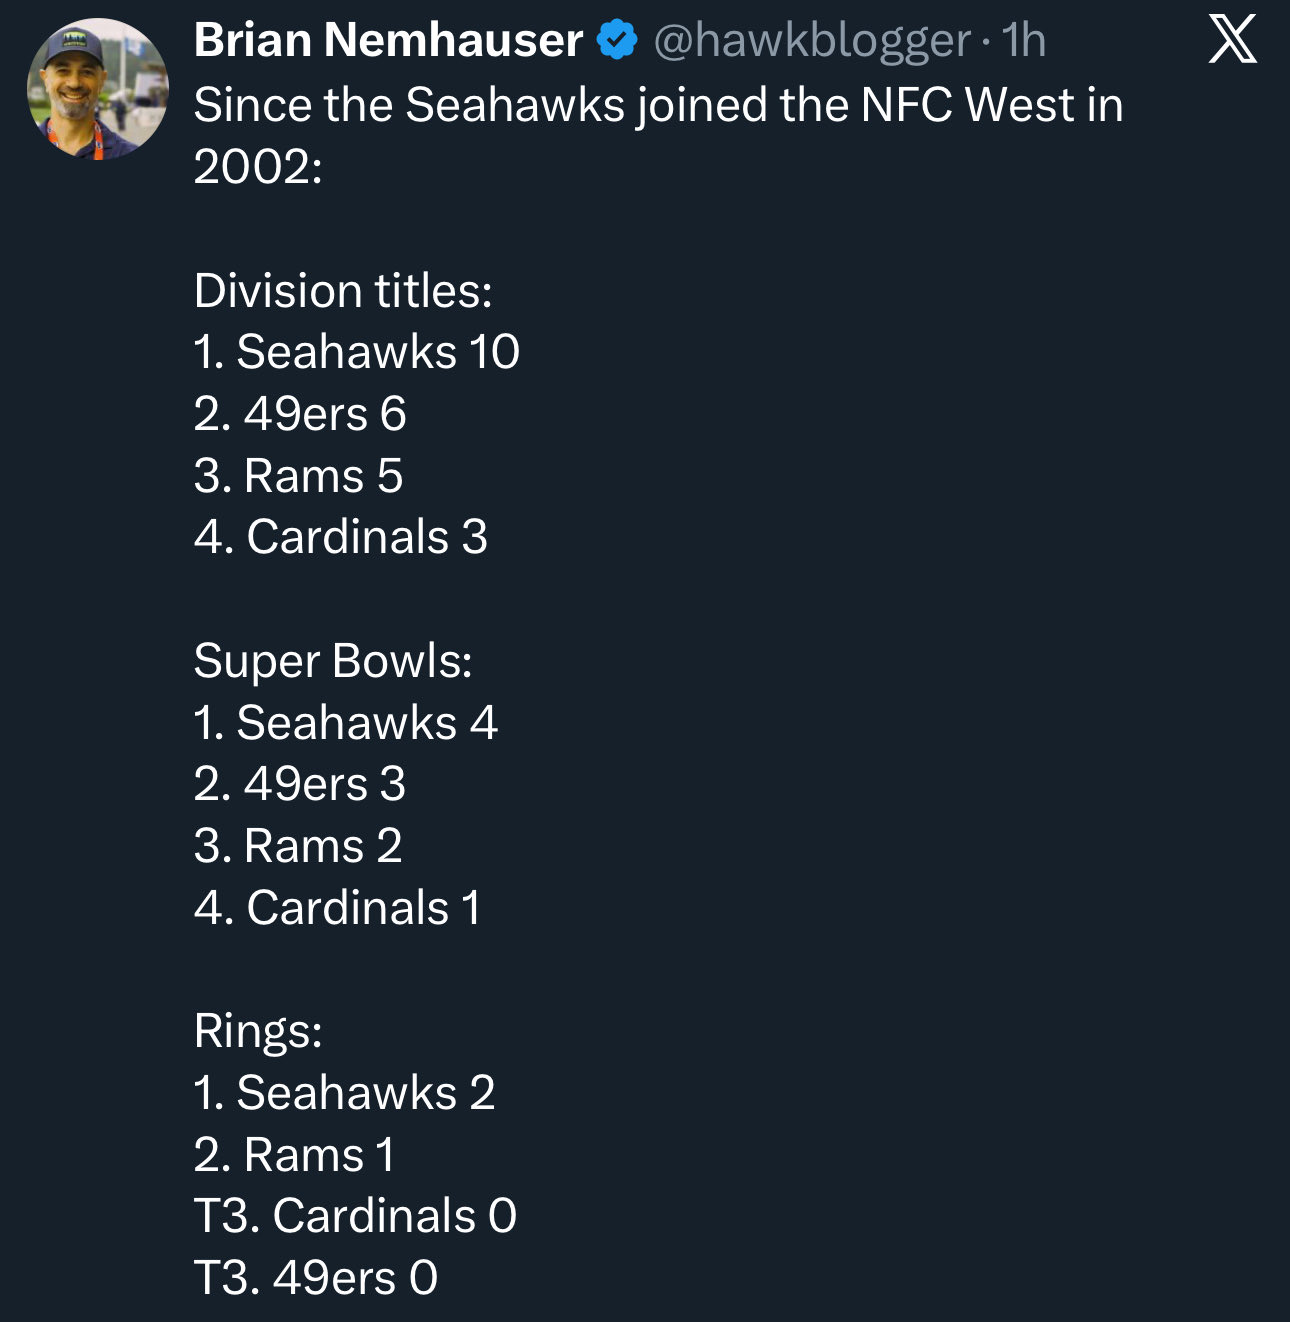Select the "1. Seahawks 10" line
The width and height of the screenshot is (1290, 1322).
357,352
